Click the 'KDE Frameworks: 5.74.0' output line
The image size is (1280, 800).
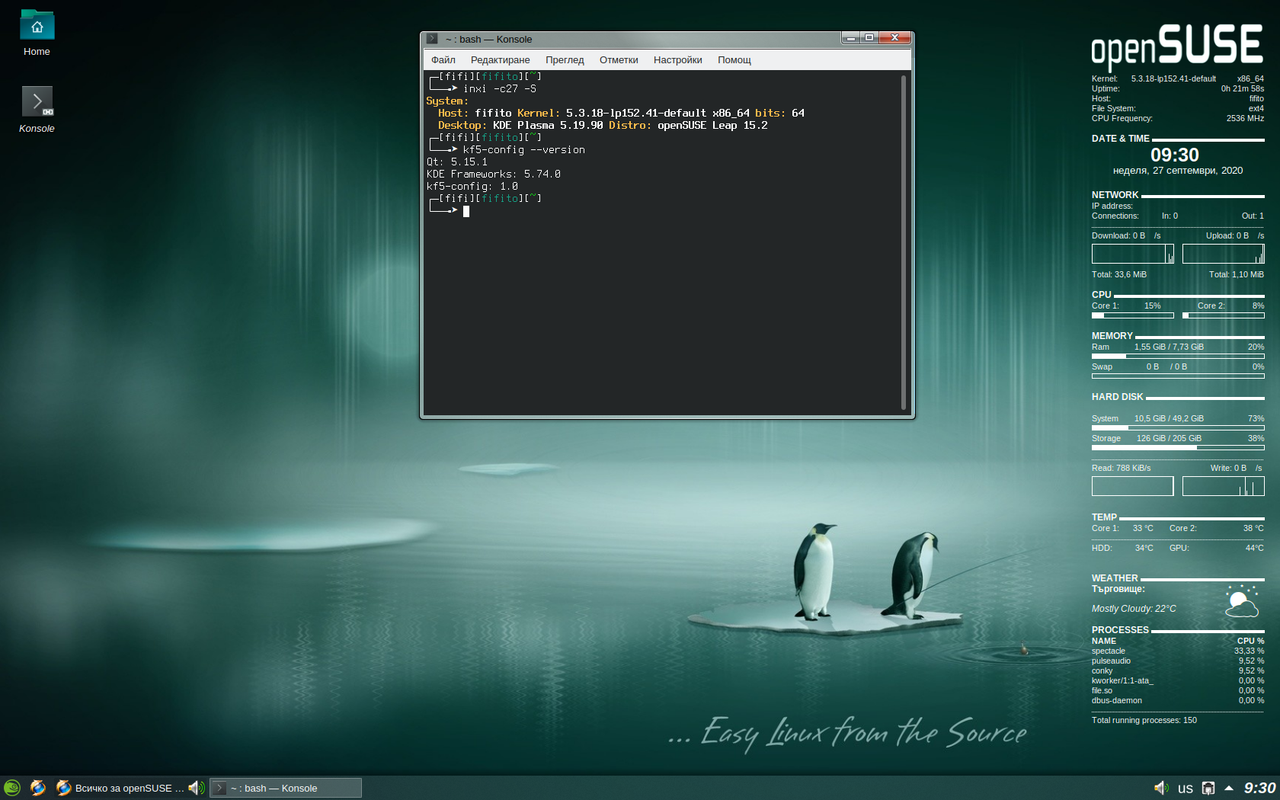coord(493,174)
